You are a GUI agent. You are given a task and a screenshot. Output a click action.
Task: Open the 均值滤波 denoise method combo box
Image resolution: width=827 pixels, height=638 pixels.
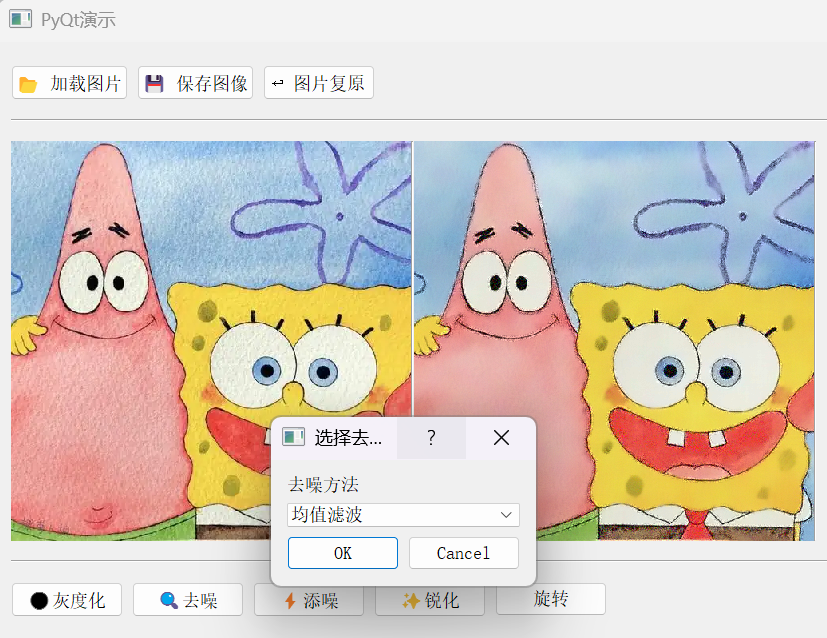click(x=403, y=515)
